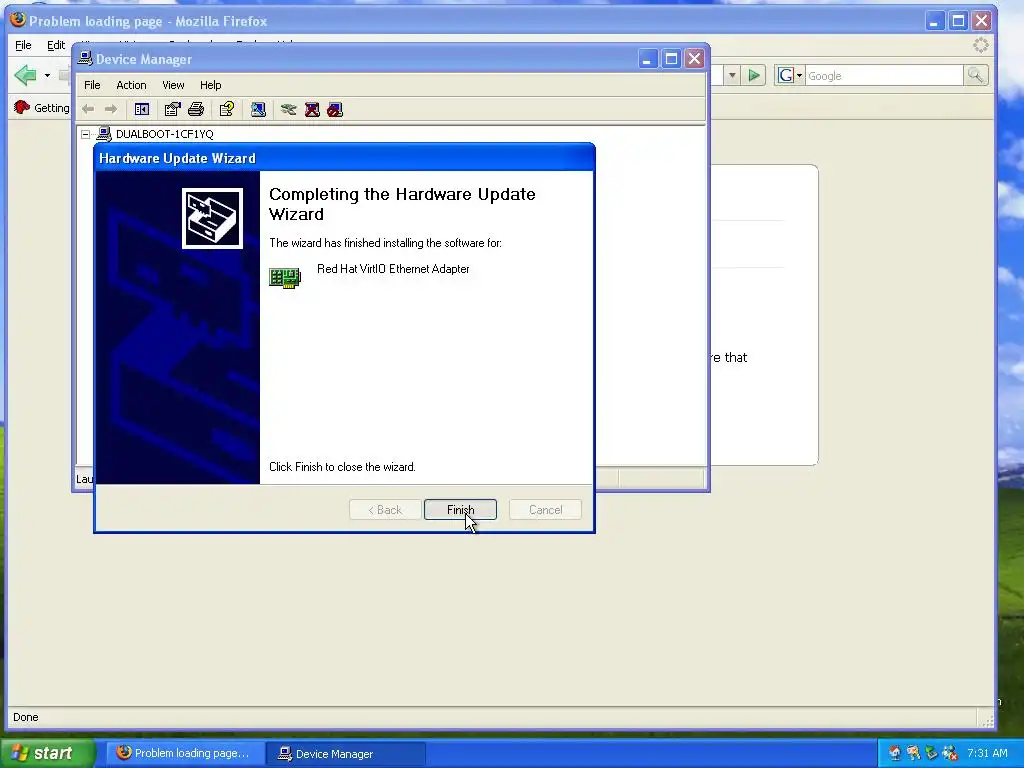Select DUALBOOT-1CF1YQ computer in tree
Image resolution: width=1024 pixels, height=768 pixels.
(x=165, y=134)
